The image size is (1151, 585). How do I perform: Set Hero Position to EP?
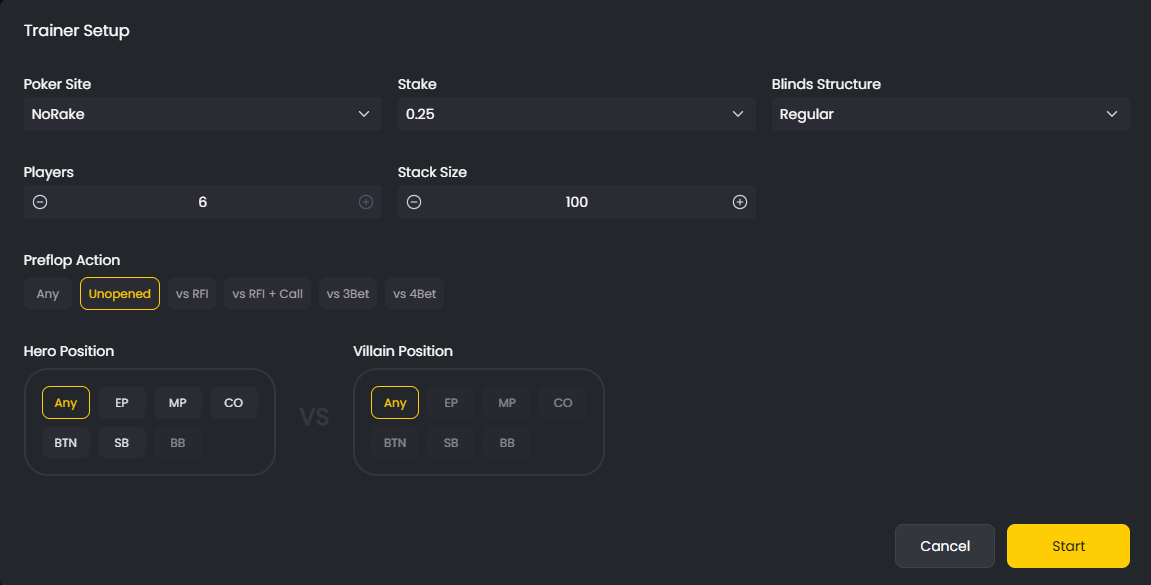pyautogui.click(x=121, y=402)
